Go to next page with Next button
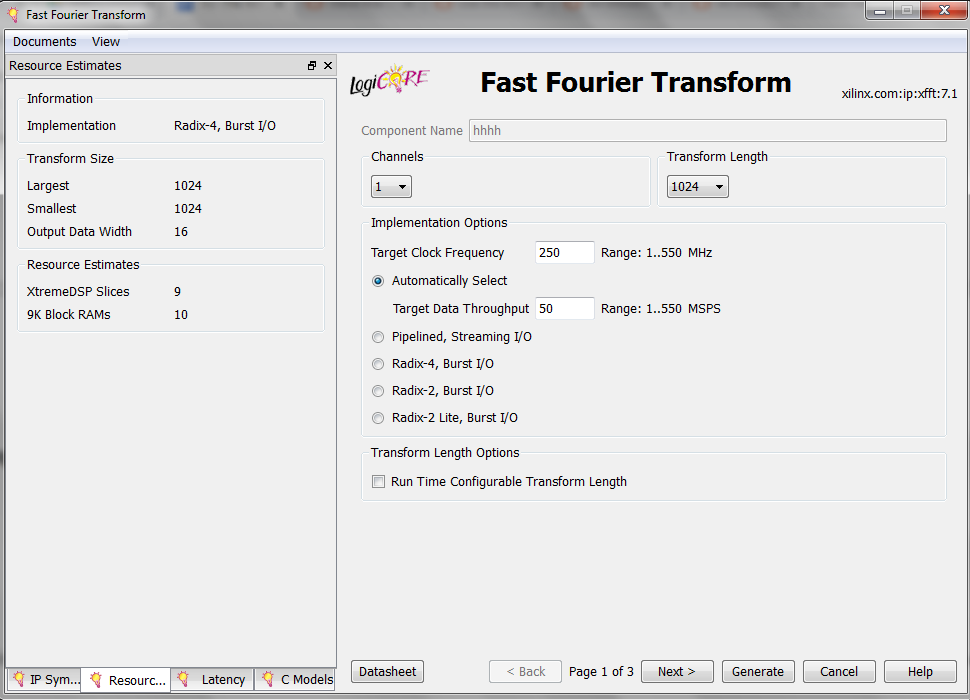 pyautogui.click(x=676, y=672)
